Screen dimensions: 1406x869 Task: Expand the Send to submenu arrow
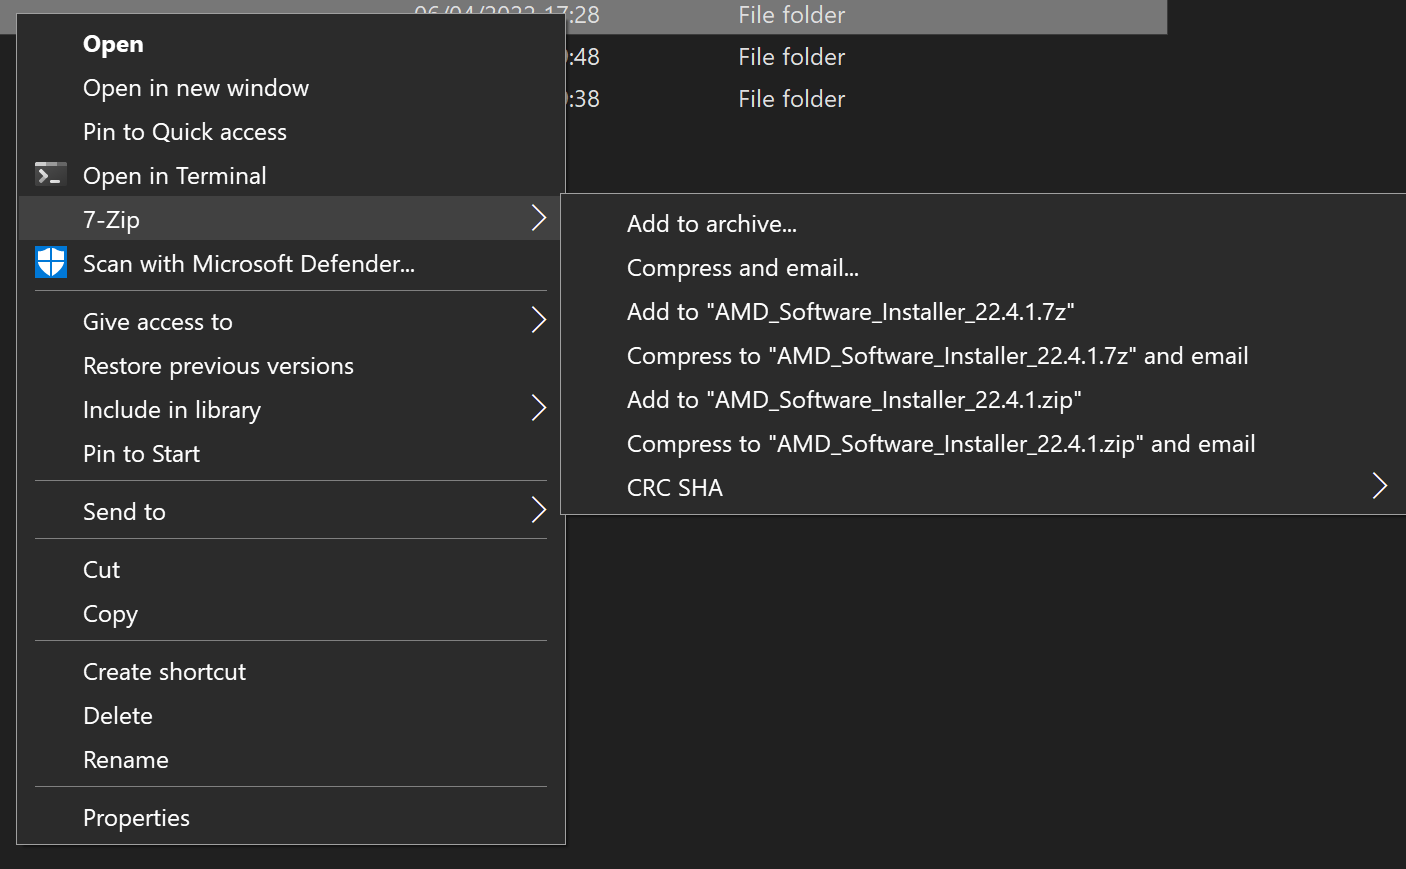tap(538, 510)
